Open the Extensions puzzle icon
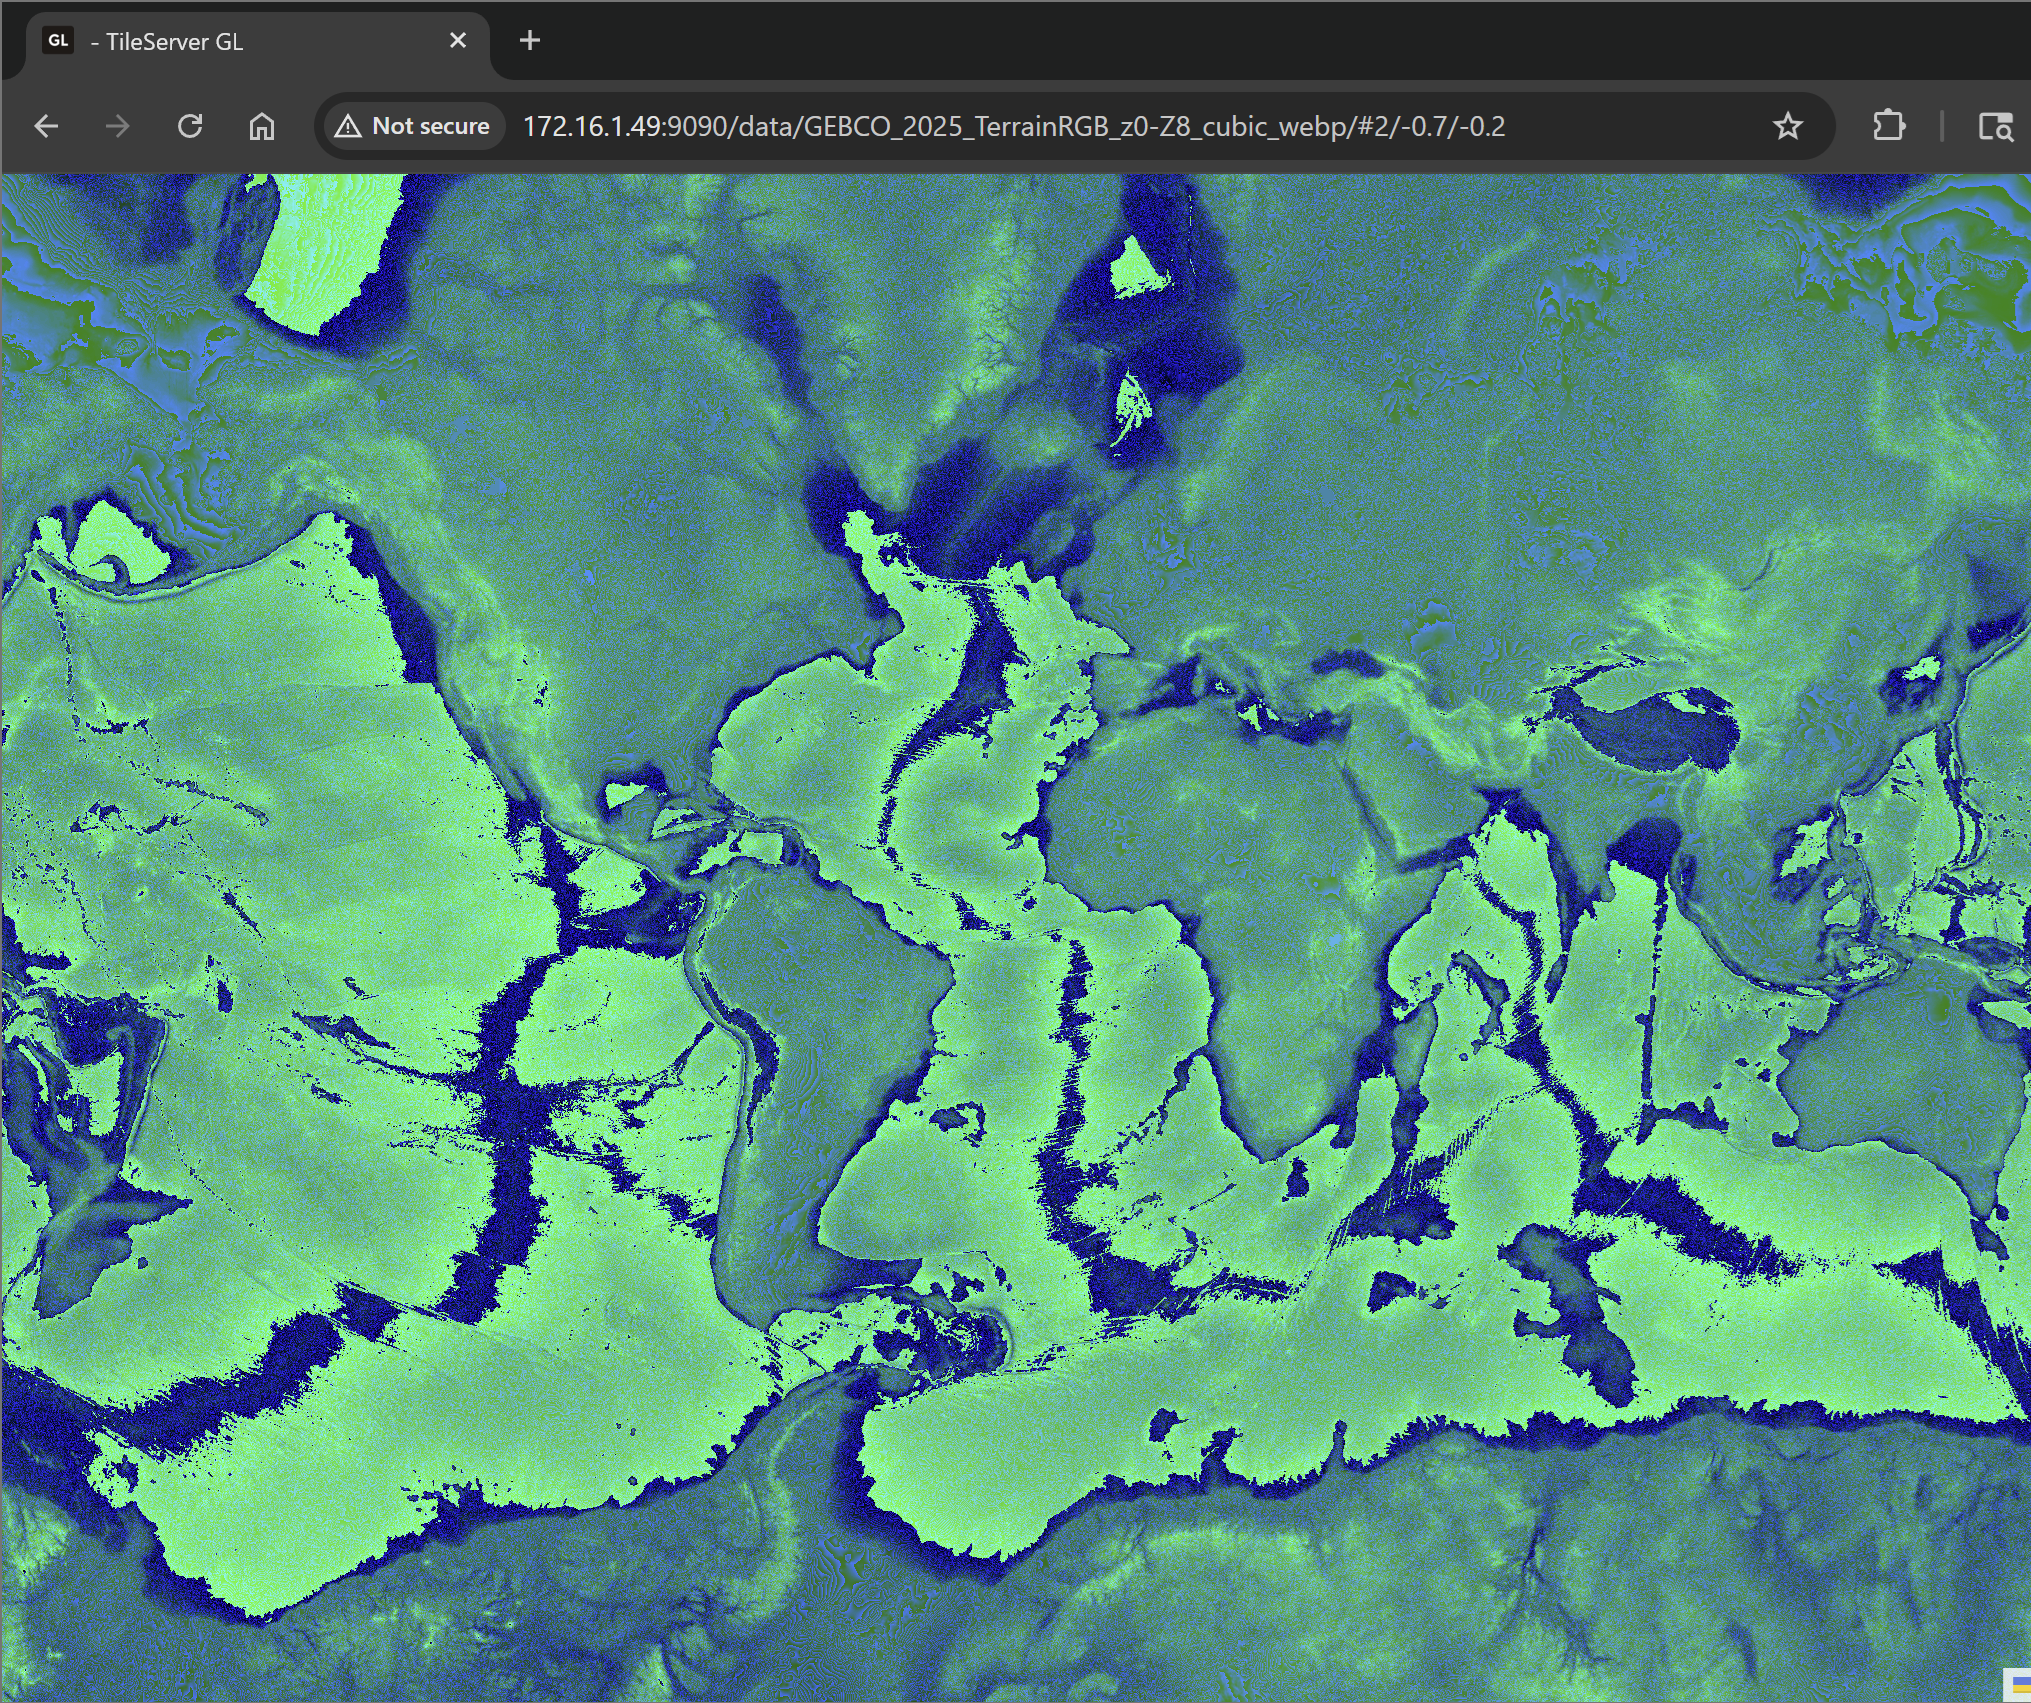 pos(1888,126)
